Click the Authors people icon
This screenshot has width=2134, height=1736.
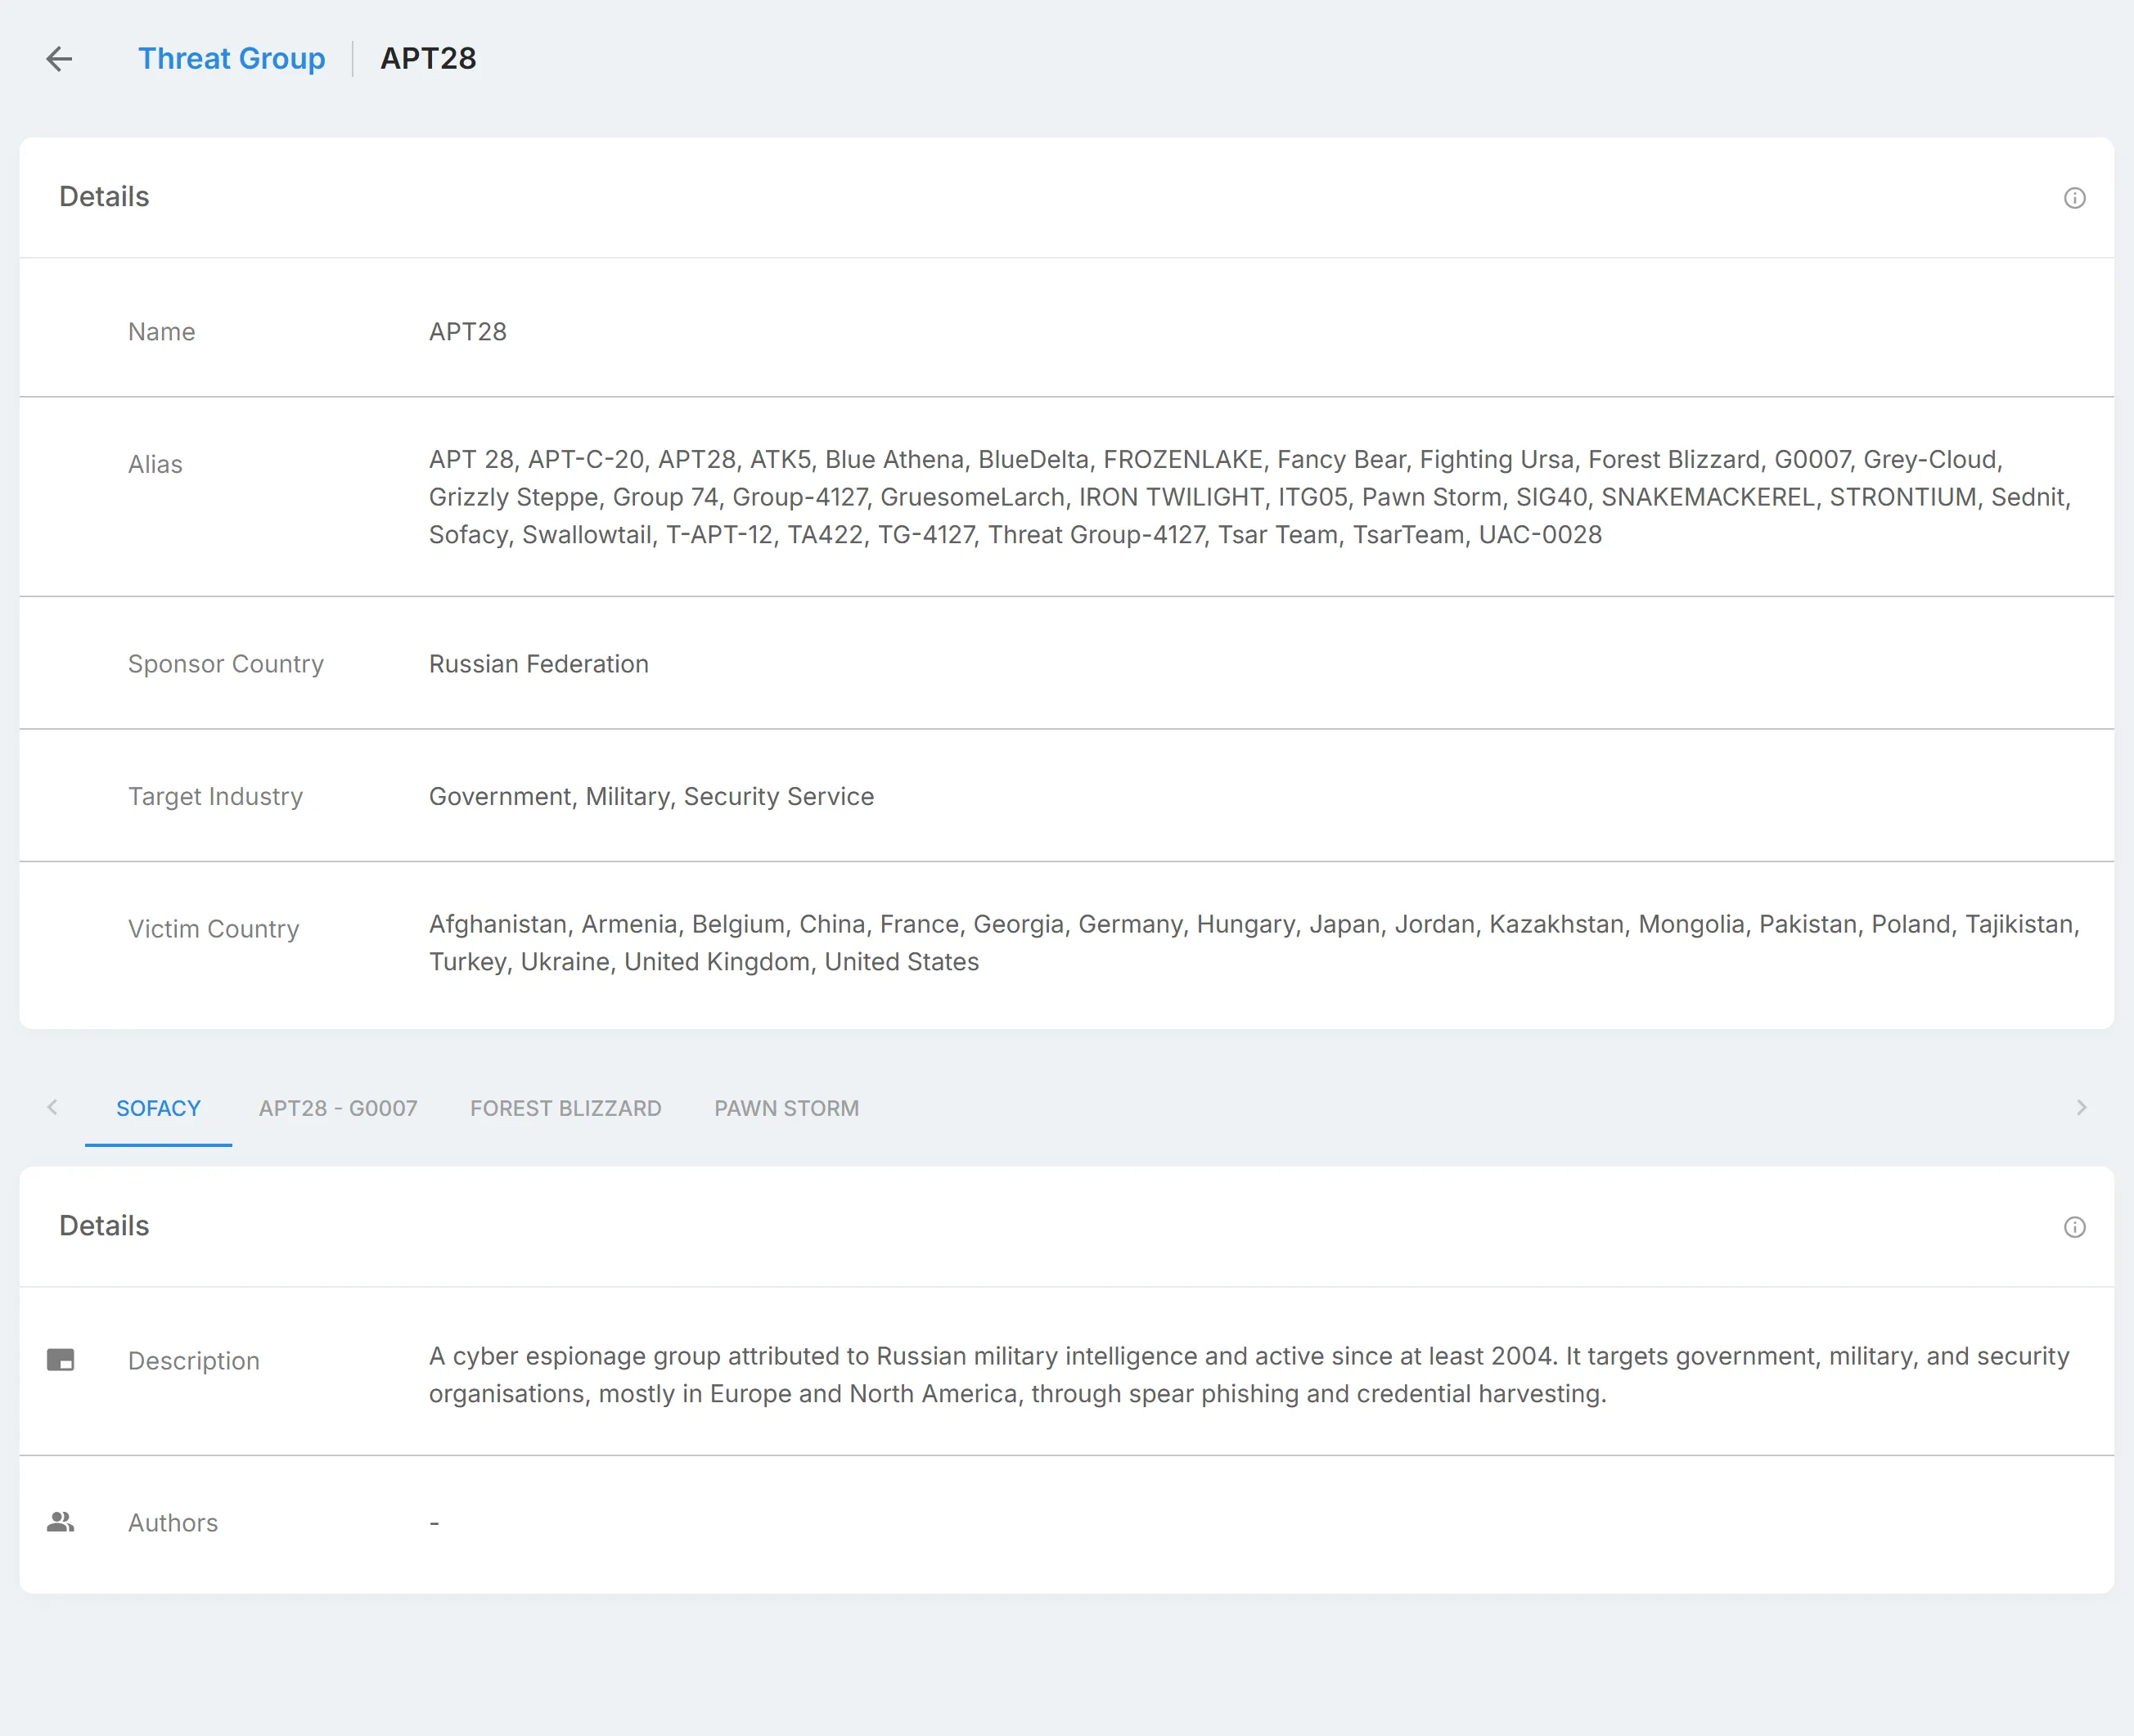pos(61,1522)
